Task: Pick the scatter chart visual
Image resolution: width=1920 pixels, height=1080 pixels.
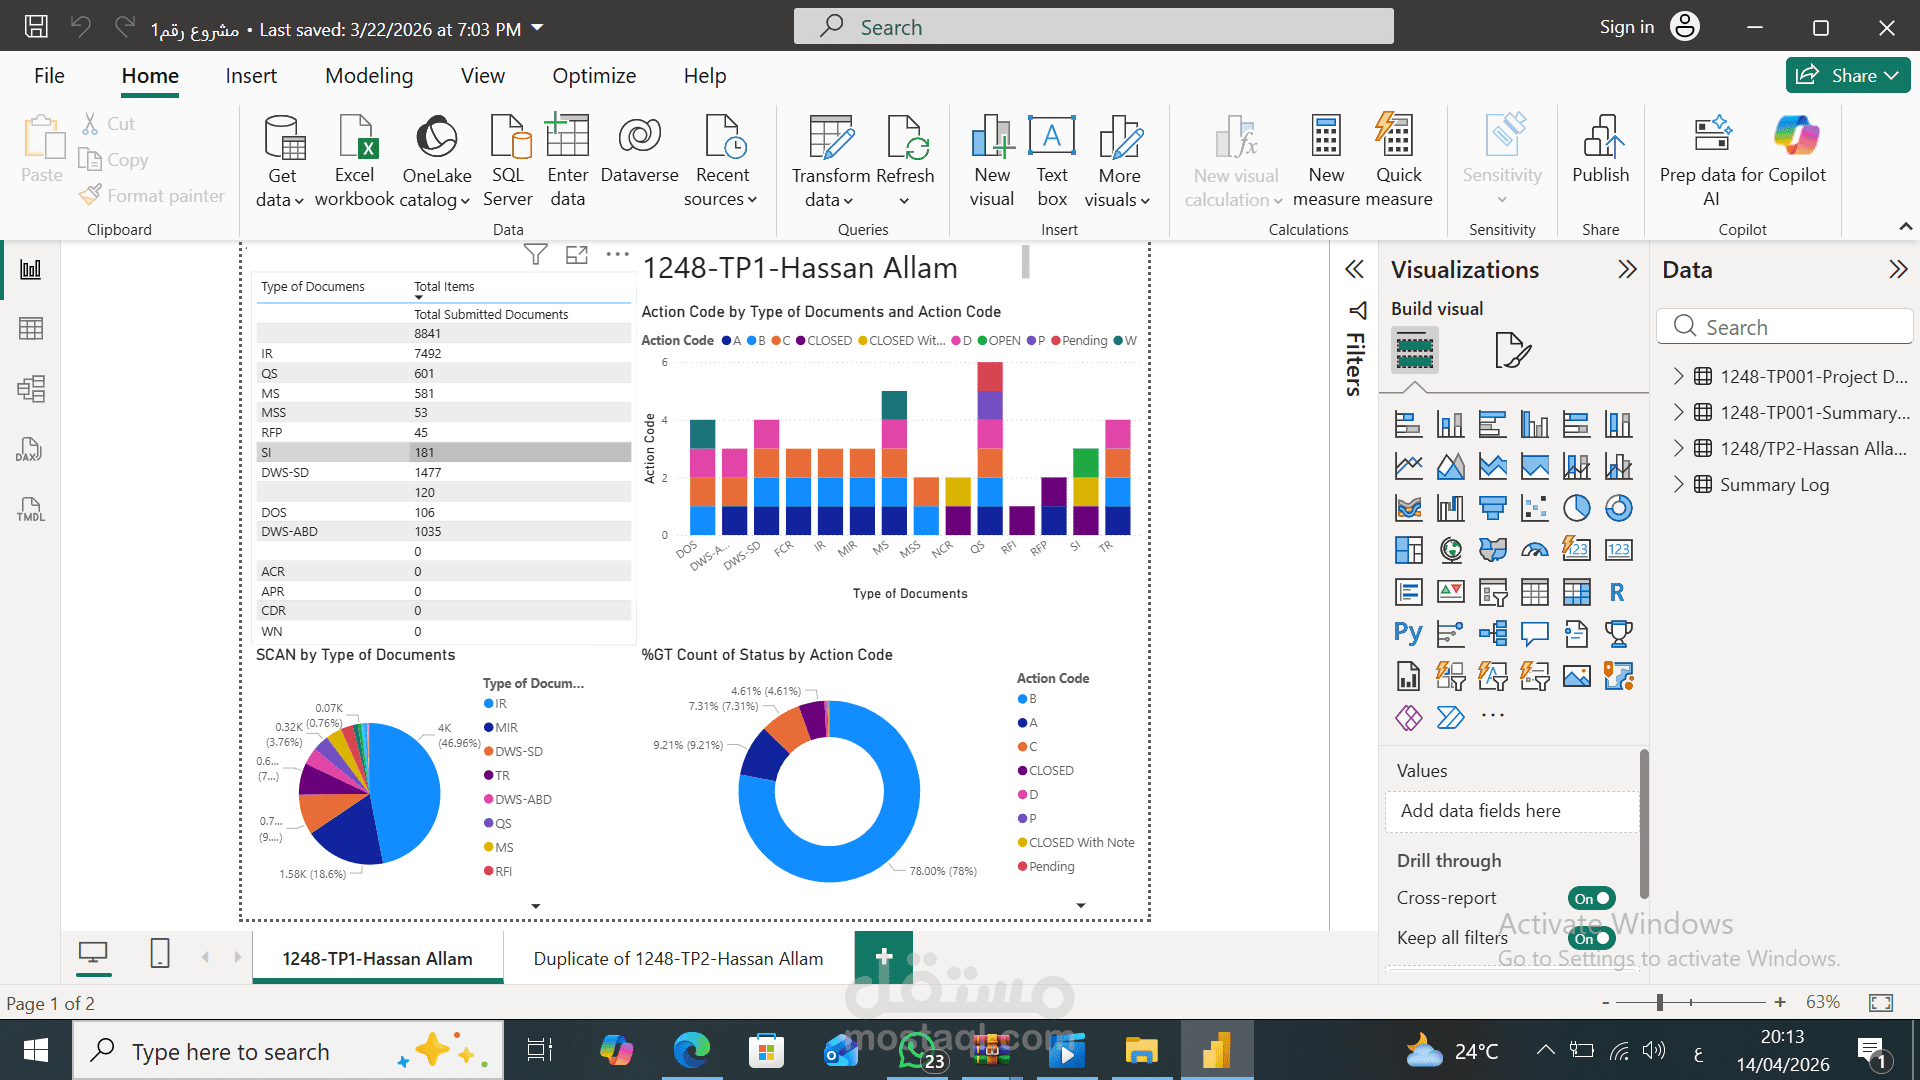Action: [1534, 508]
